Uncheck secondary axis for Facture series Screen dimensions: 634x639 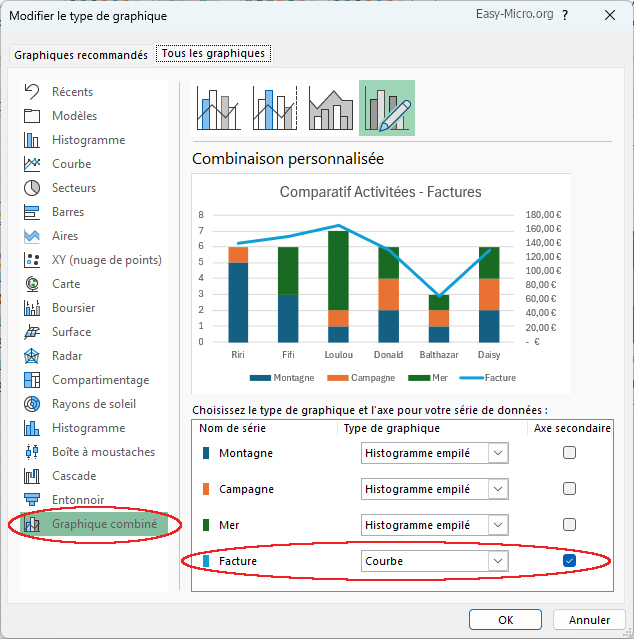569,560
